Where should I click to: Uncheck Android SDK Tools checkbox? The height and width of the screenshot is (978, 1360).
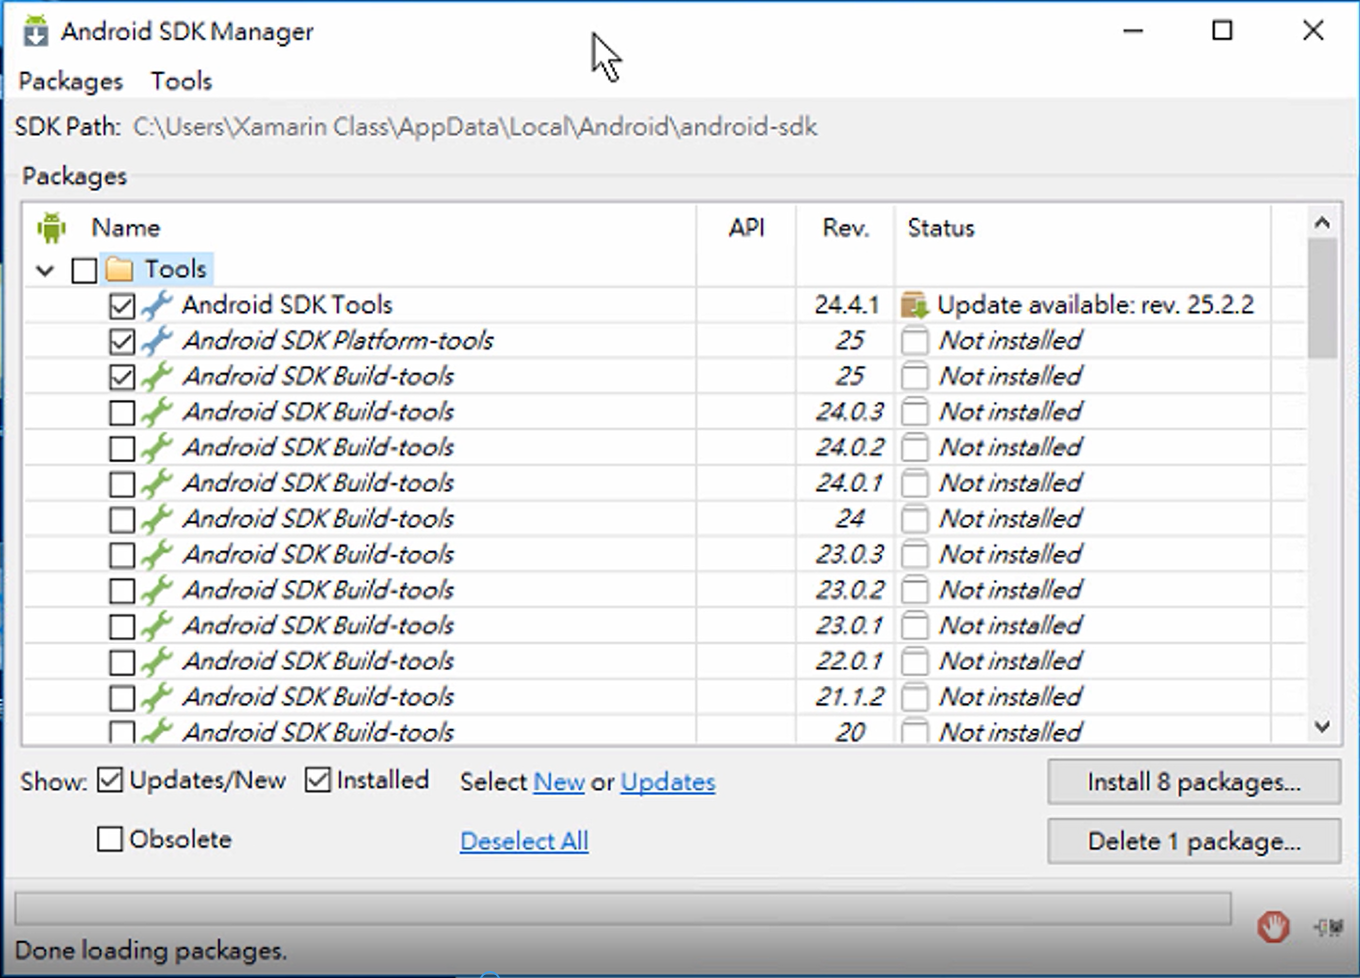click(122, 306)
